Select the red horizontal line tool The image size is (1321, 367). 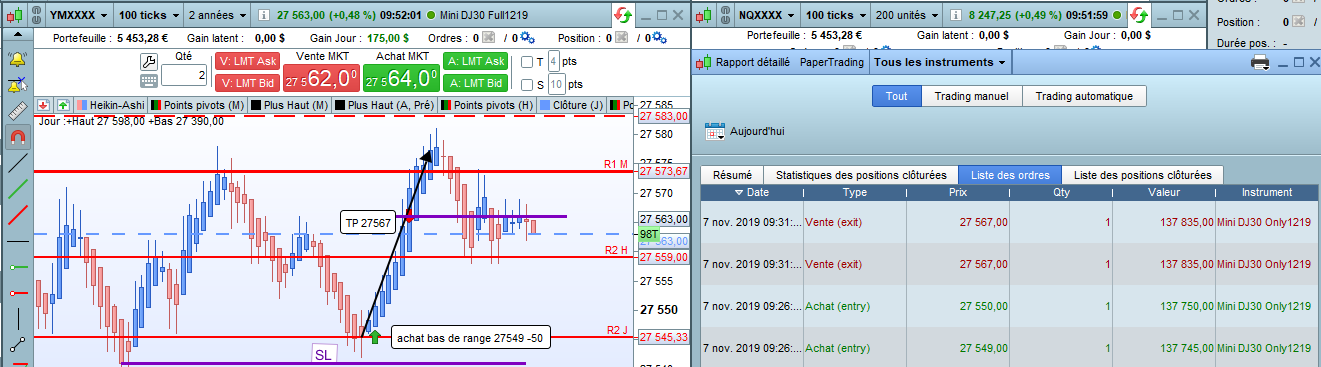tap(17, 293)
